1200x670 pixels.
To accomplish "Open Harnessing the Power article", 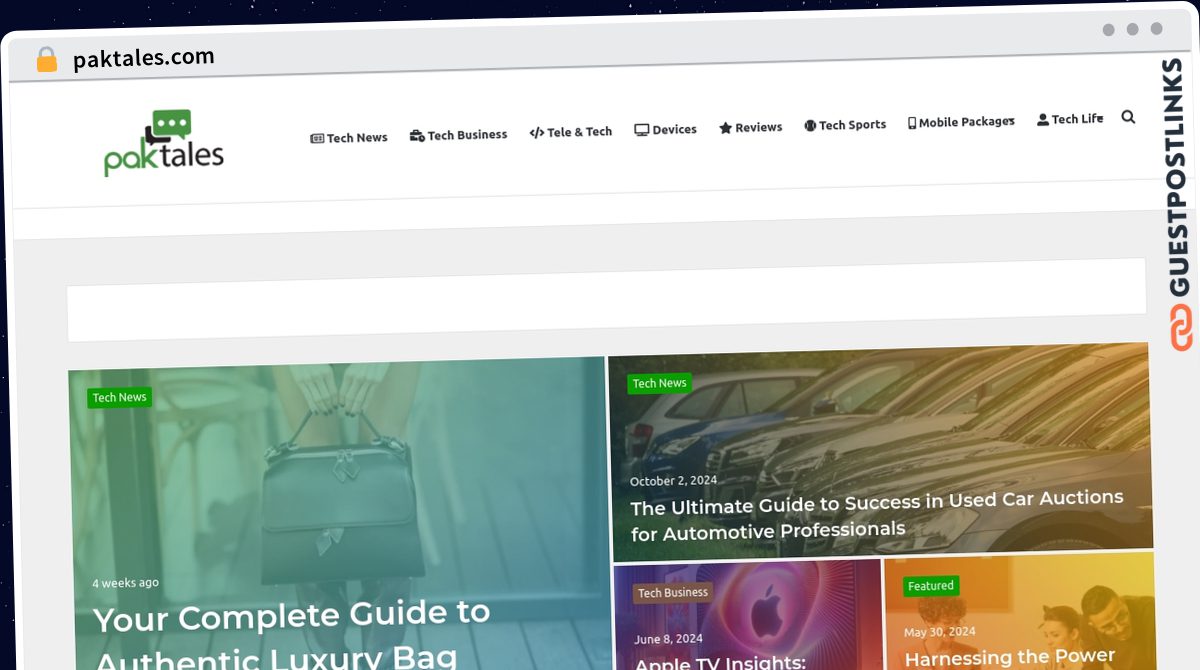I will coord(1010,657).
